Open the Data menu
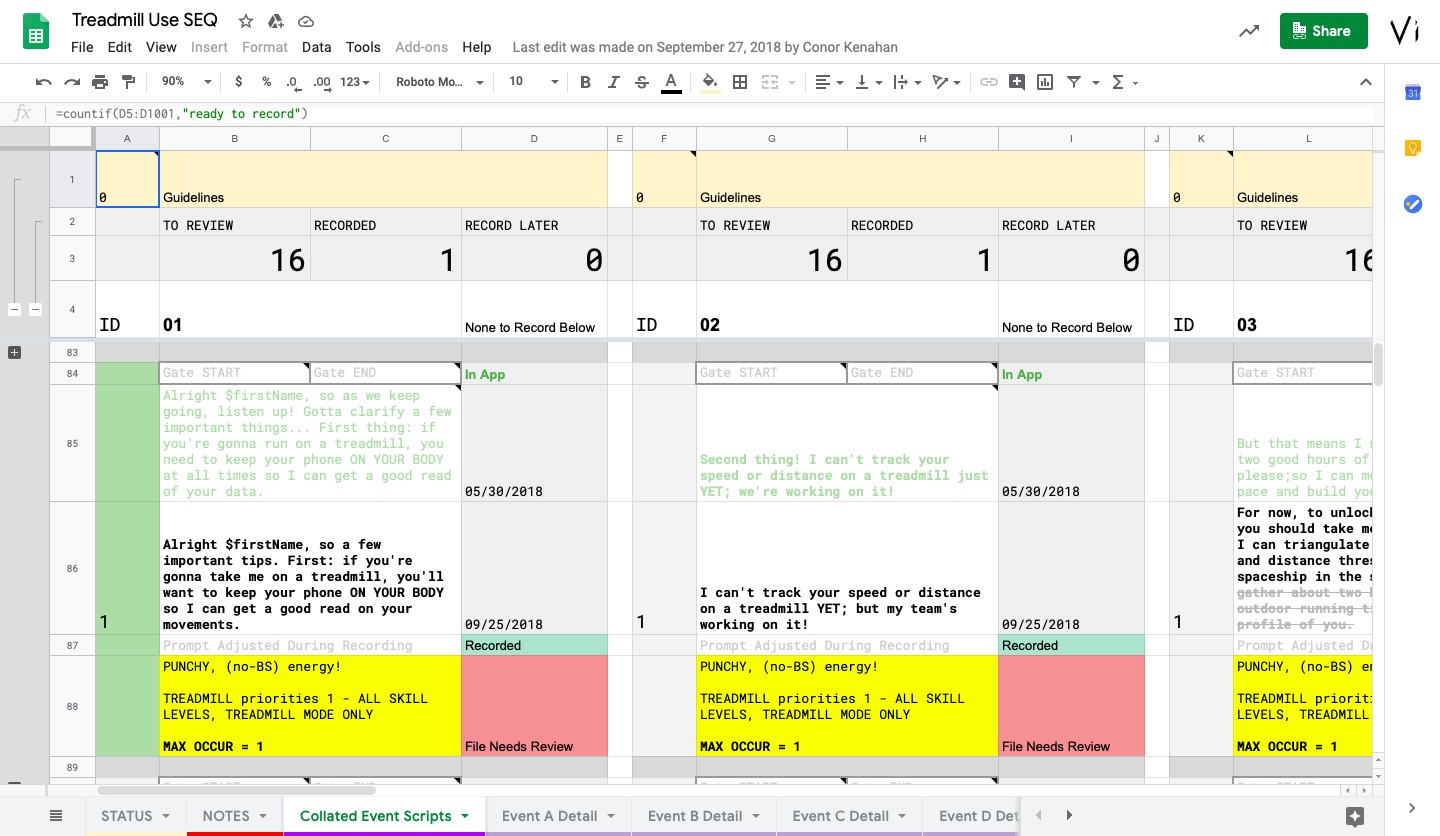Image resolution: width=1440 pixels, height=836 pixels. point(316,47)
